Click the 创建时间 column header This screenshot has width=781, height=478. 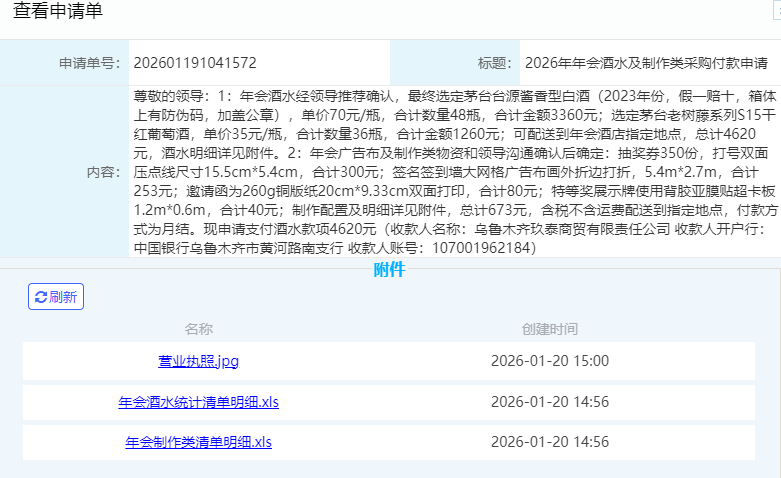549,328
